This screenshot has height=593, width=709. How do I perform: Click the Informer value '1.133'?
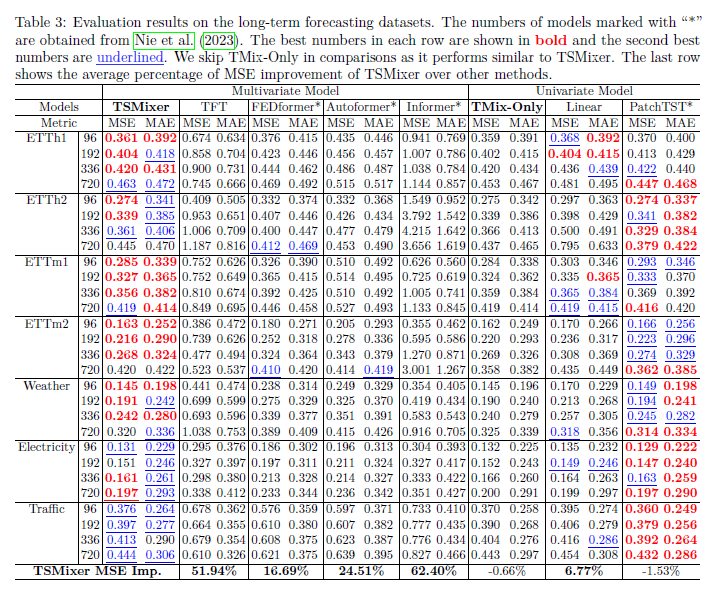click(x=416, y=308)
